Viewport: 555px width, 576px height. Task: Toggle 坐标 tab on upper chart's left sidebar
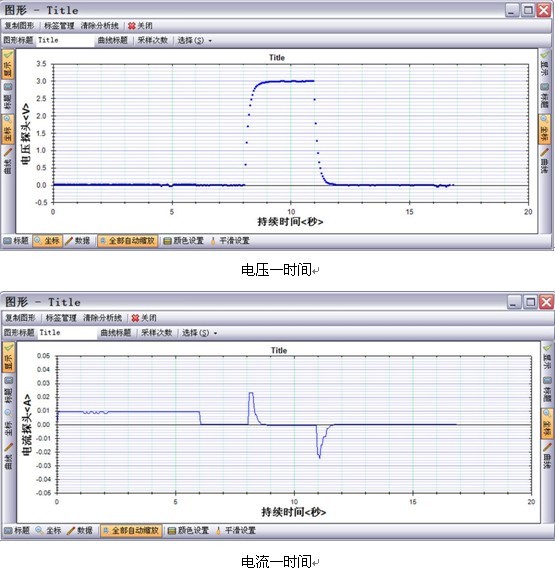8,129
